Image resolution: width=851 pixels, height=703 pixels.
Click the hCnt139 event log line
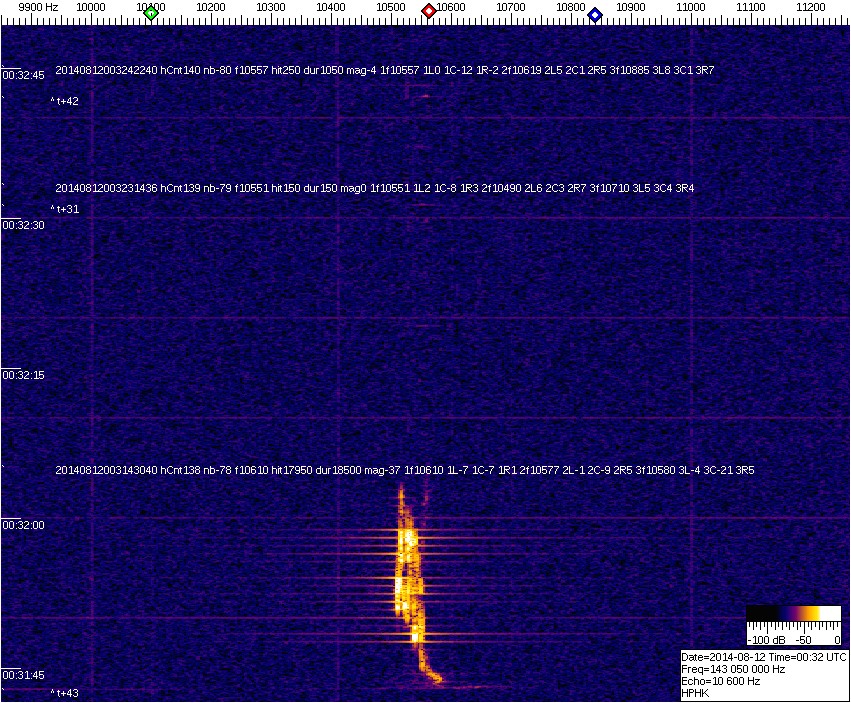coord(374,188)
